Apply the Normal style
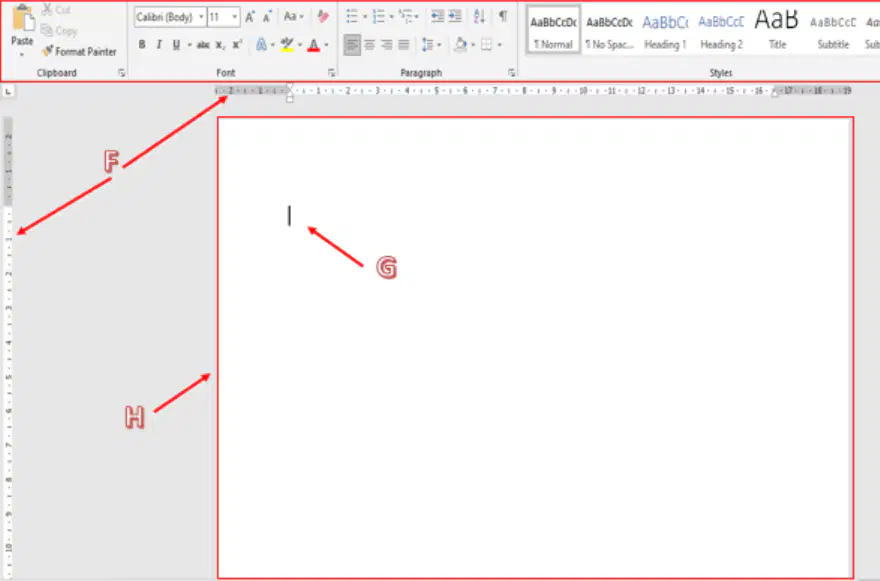 tap(553, 30)
